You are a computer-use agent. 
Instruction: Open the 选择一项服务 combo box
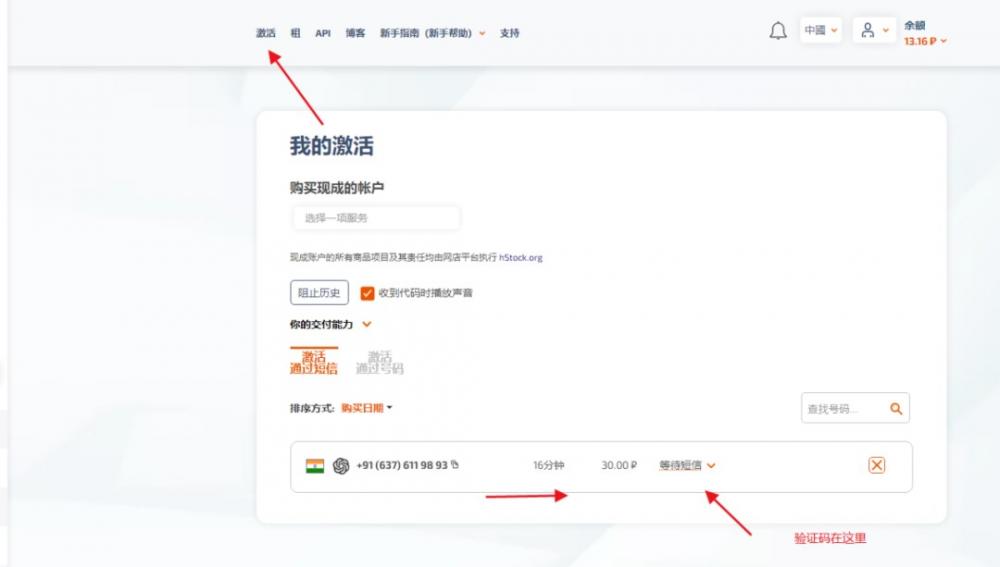pos(376,218)
